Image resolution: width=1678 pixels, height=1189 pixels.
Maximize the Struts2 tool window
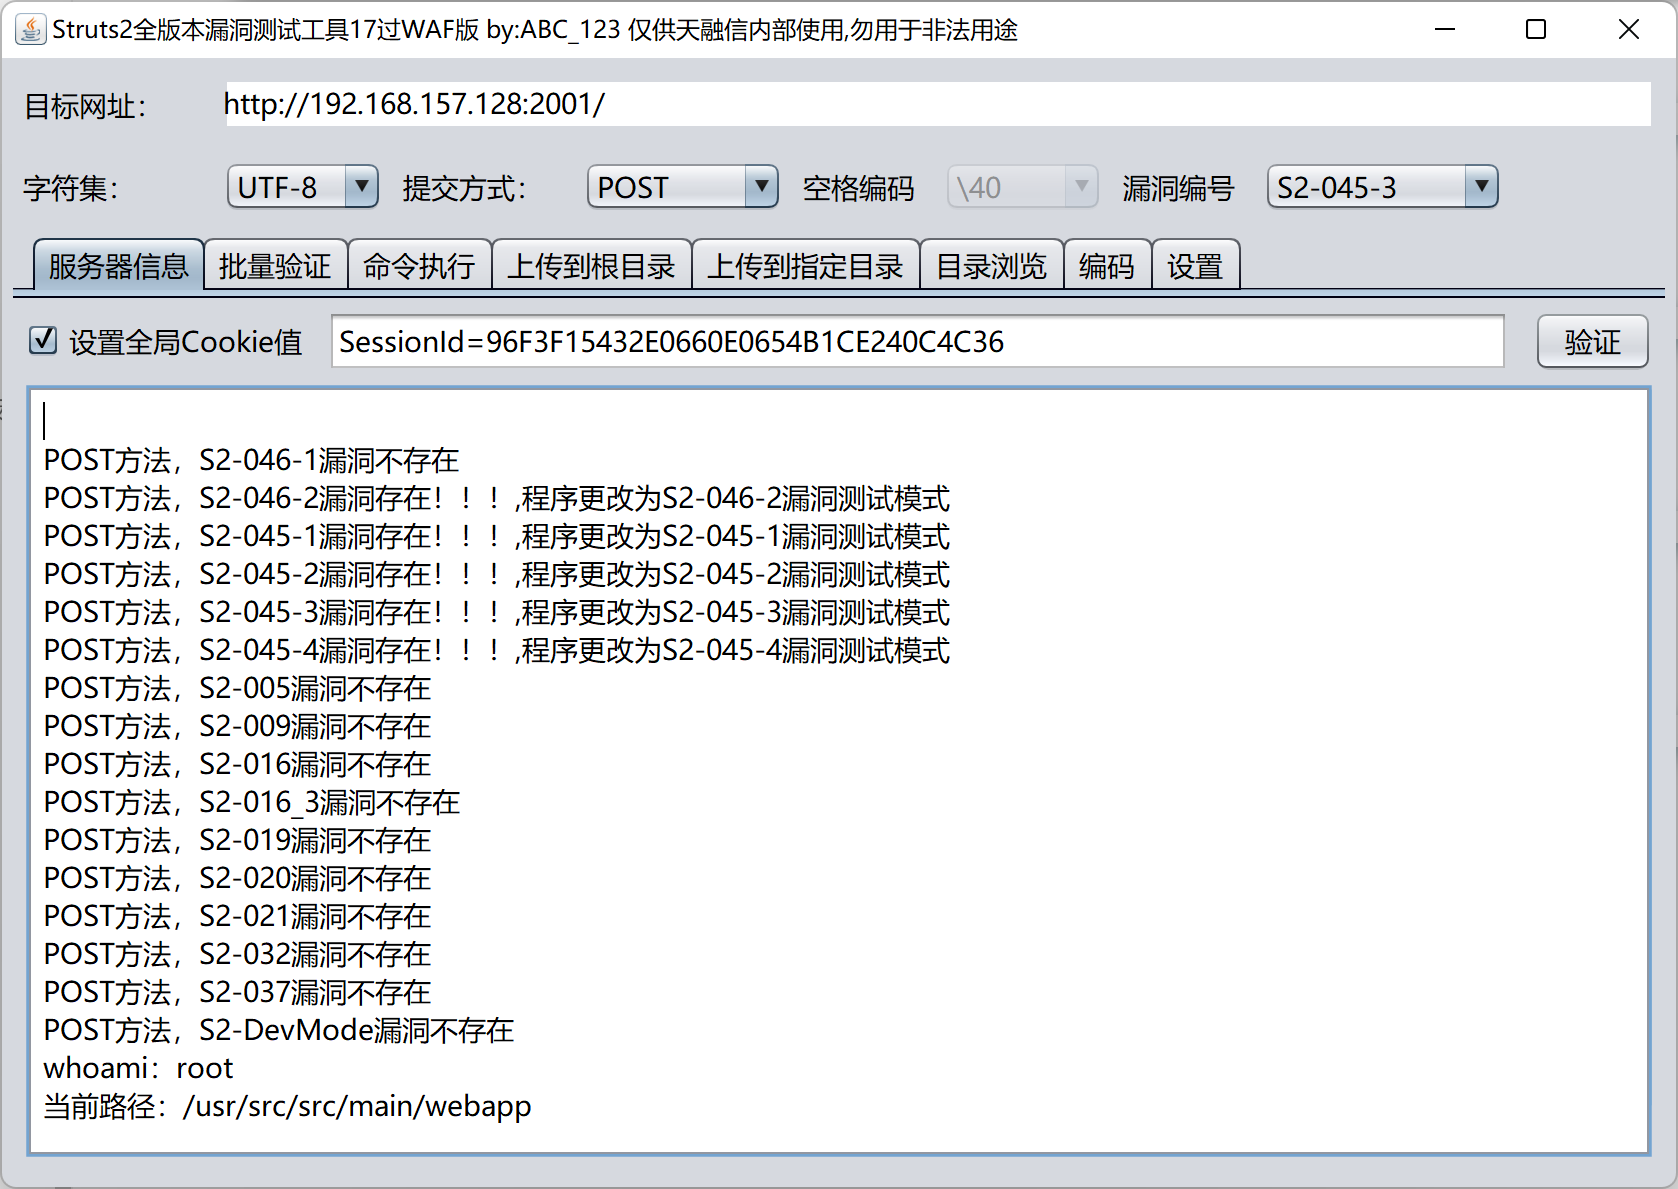(x=1536, y=30)
